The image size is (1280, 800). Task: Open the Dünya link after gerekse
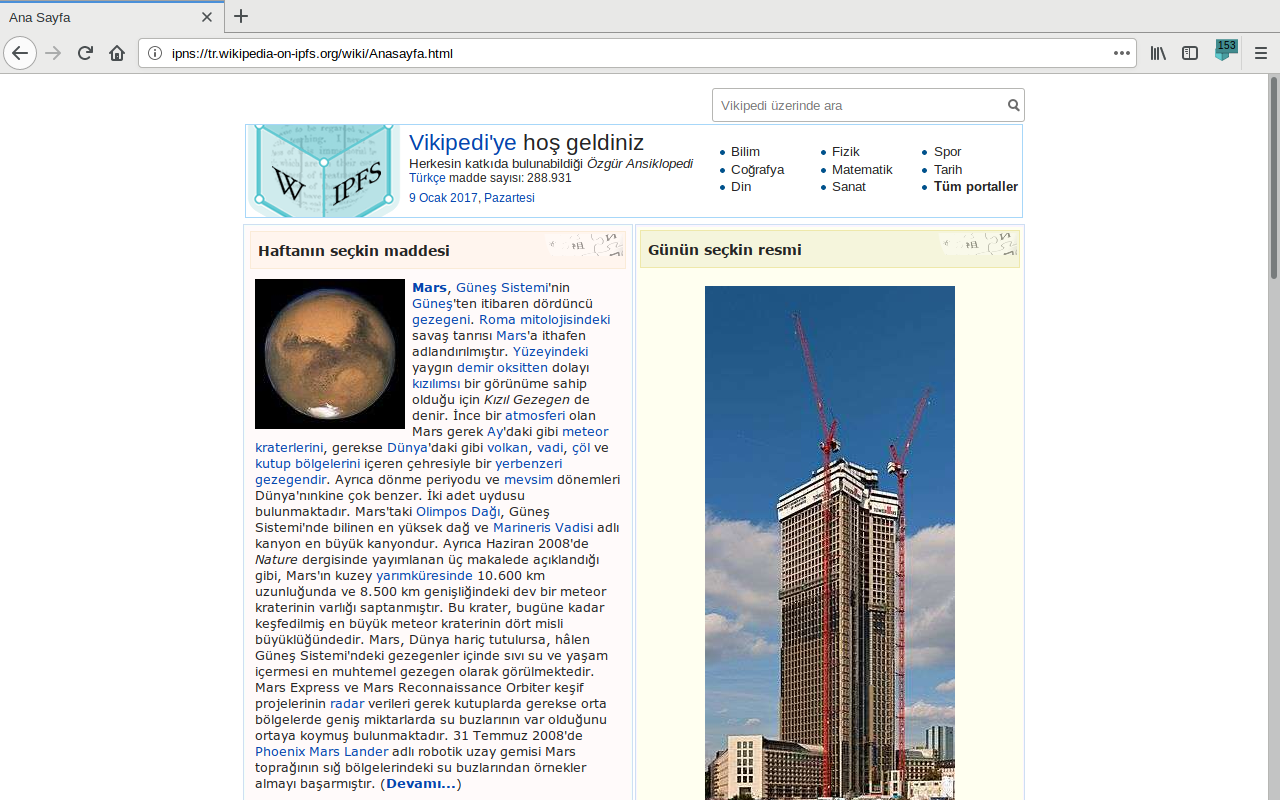[x=407, y=448]
